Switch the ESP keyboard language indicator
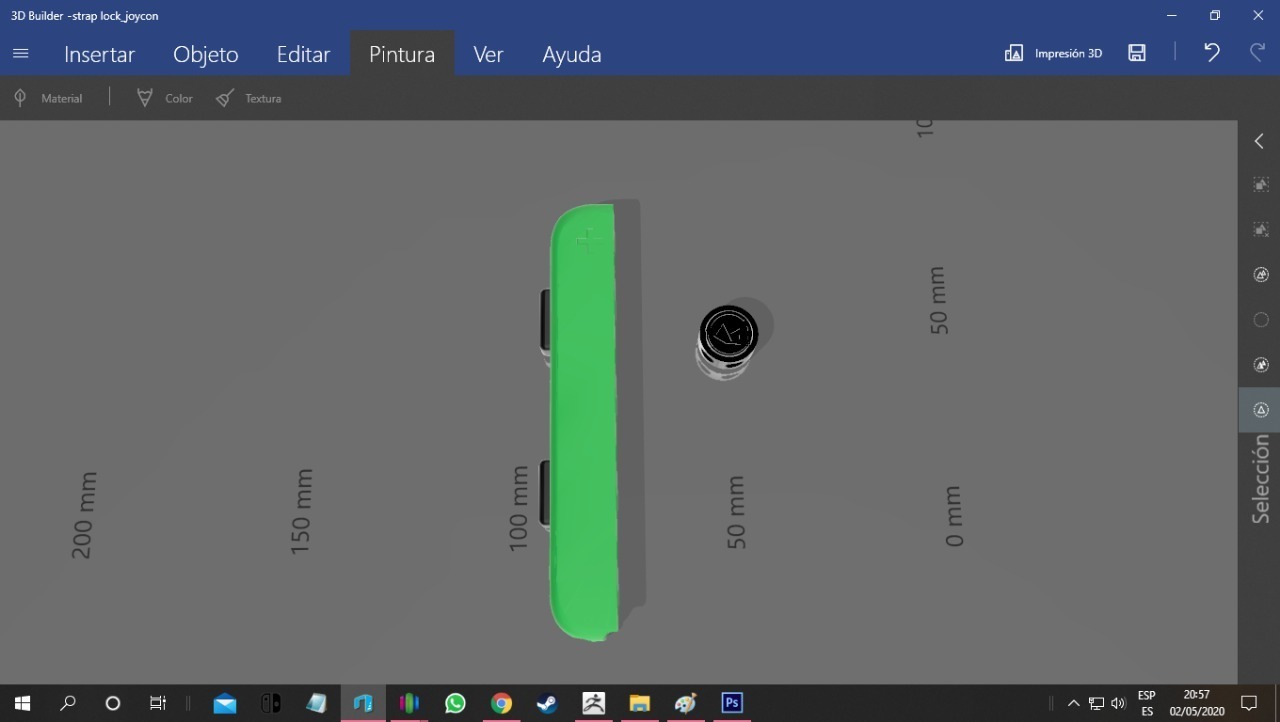1280x722 pixels. (x=1147, y=703)
